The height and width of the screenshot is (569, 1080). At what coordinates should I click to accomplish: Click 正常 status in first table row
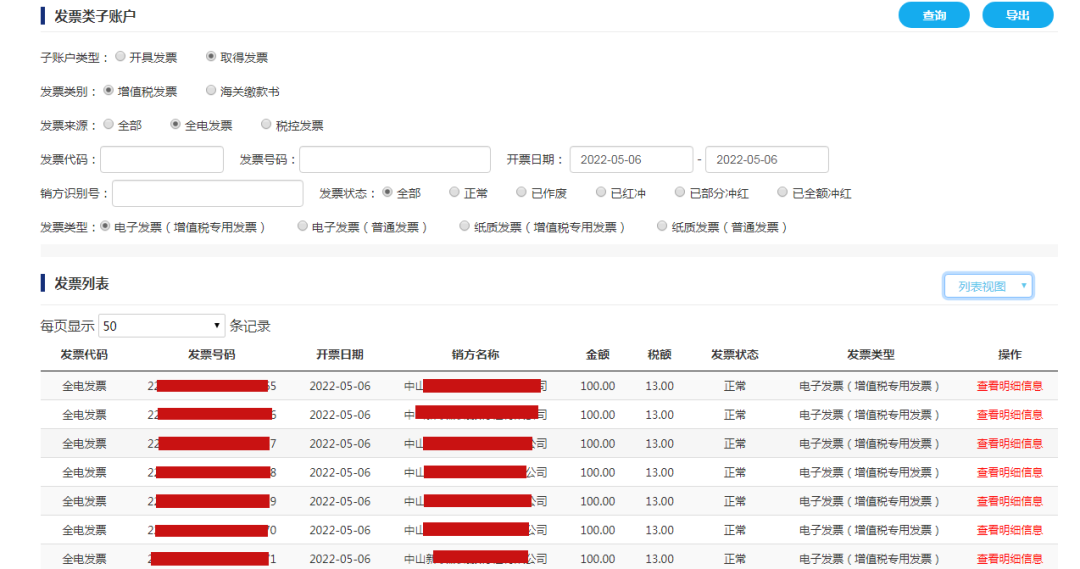(734, 386)
